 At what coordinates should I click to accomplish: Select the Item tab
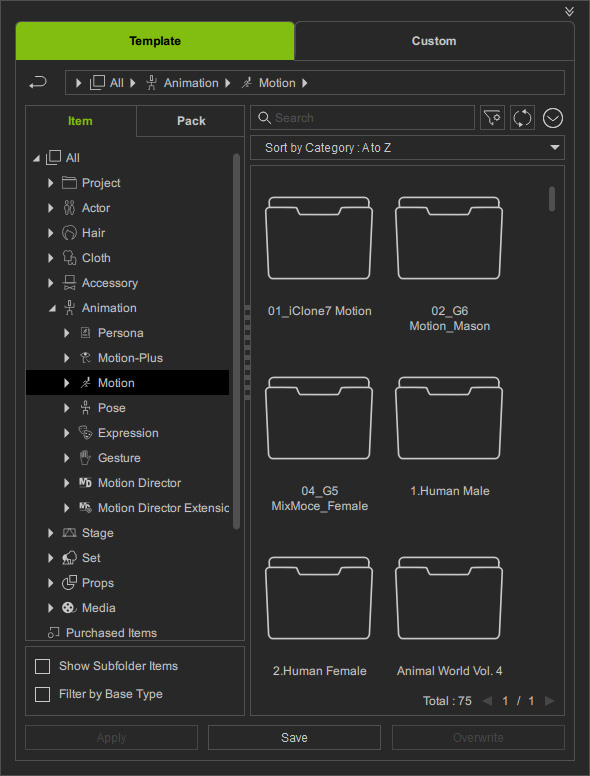80,121
